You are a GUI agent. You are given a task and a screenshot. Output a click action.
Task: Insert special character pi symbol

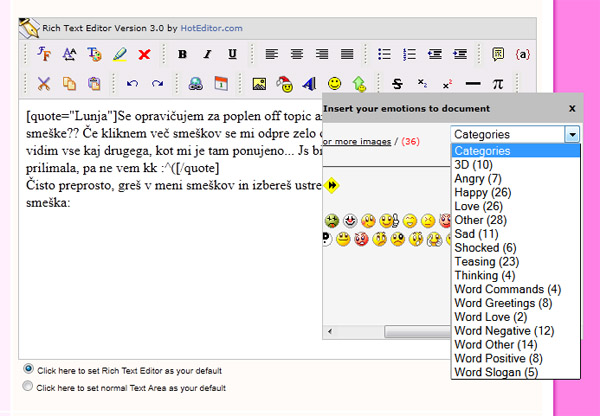[497, 84]
